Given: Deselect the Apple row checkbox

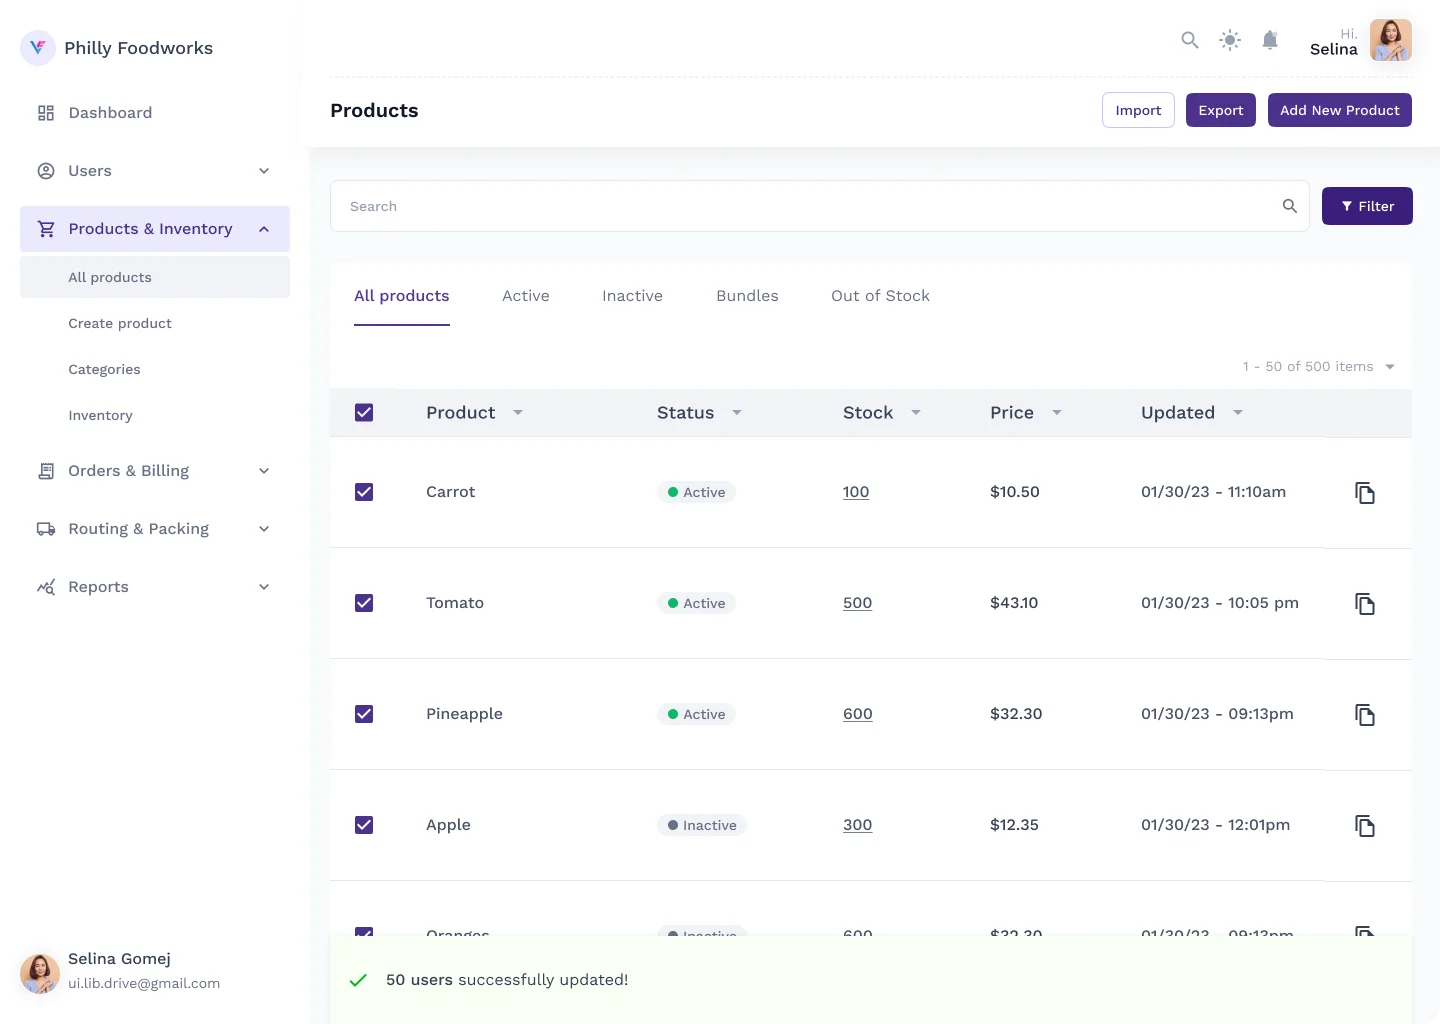Looking at the screenshot, I should tap(364, 825).
